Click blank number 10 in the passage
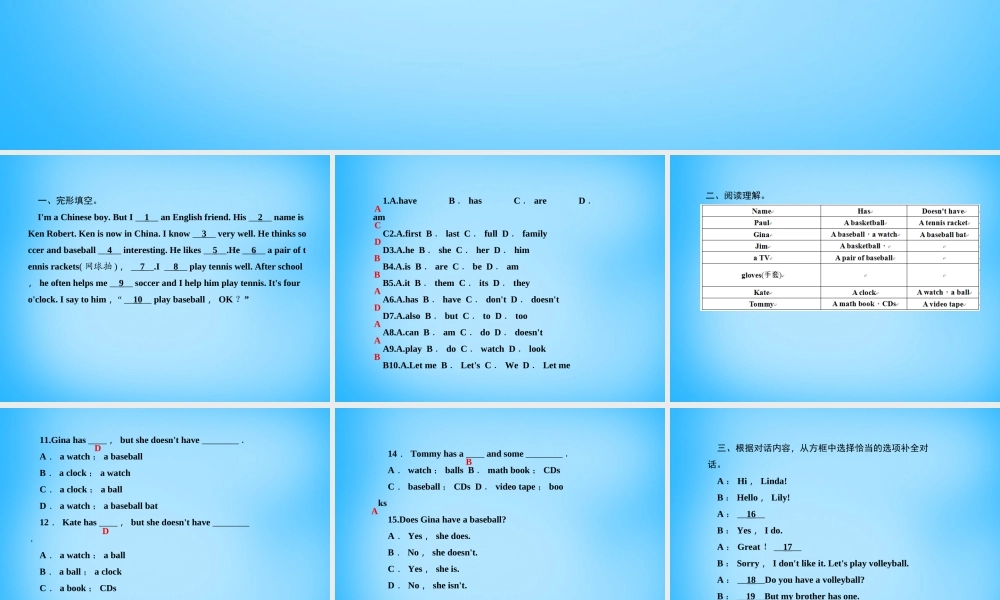1000x600 pixels. tap(138, 300)
